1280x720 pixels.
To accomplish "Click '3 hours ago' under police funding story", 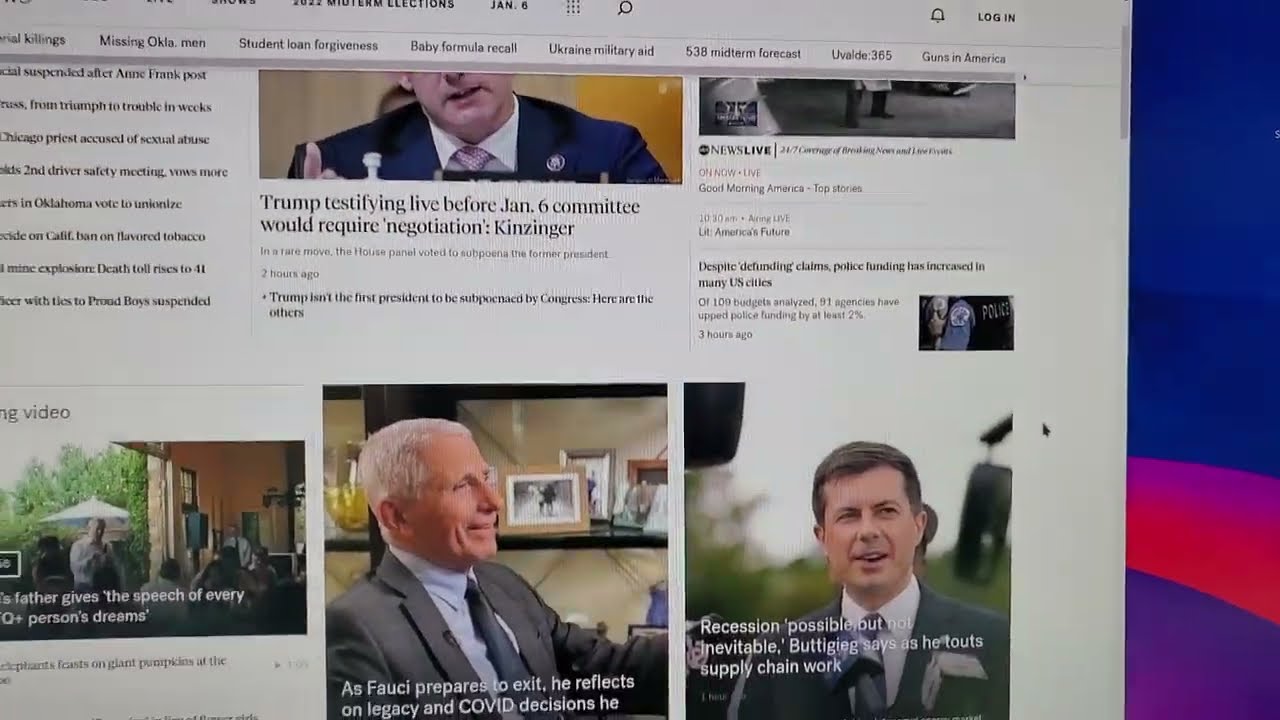I will [725, 334].
